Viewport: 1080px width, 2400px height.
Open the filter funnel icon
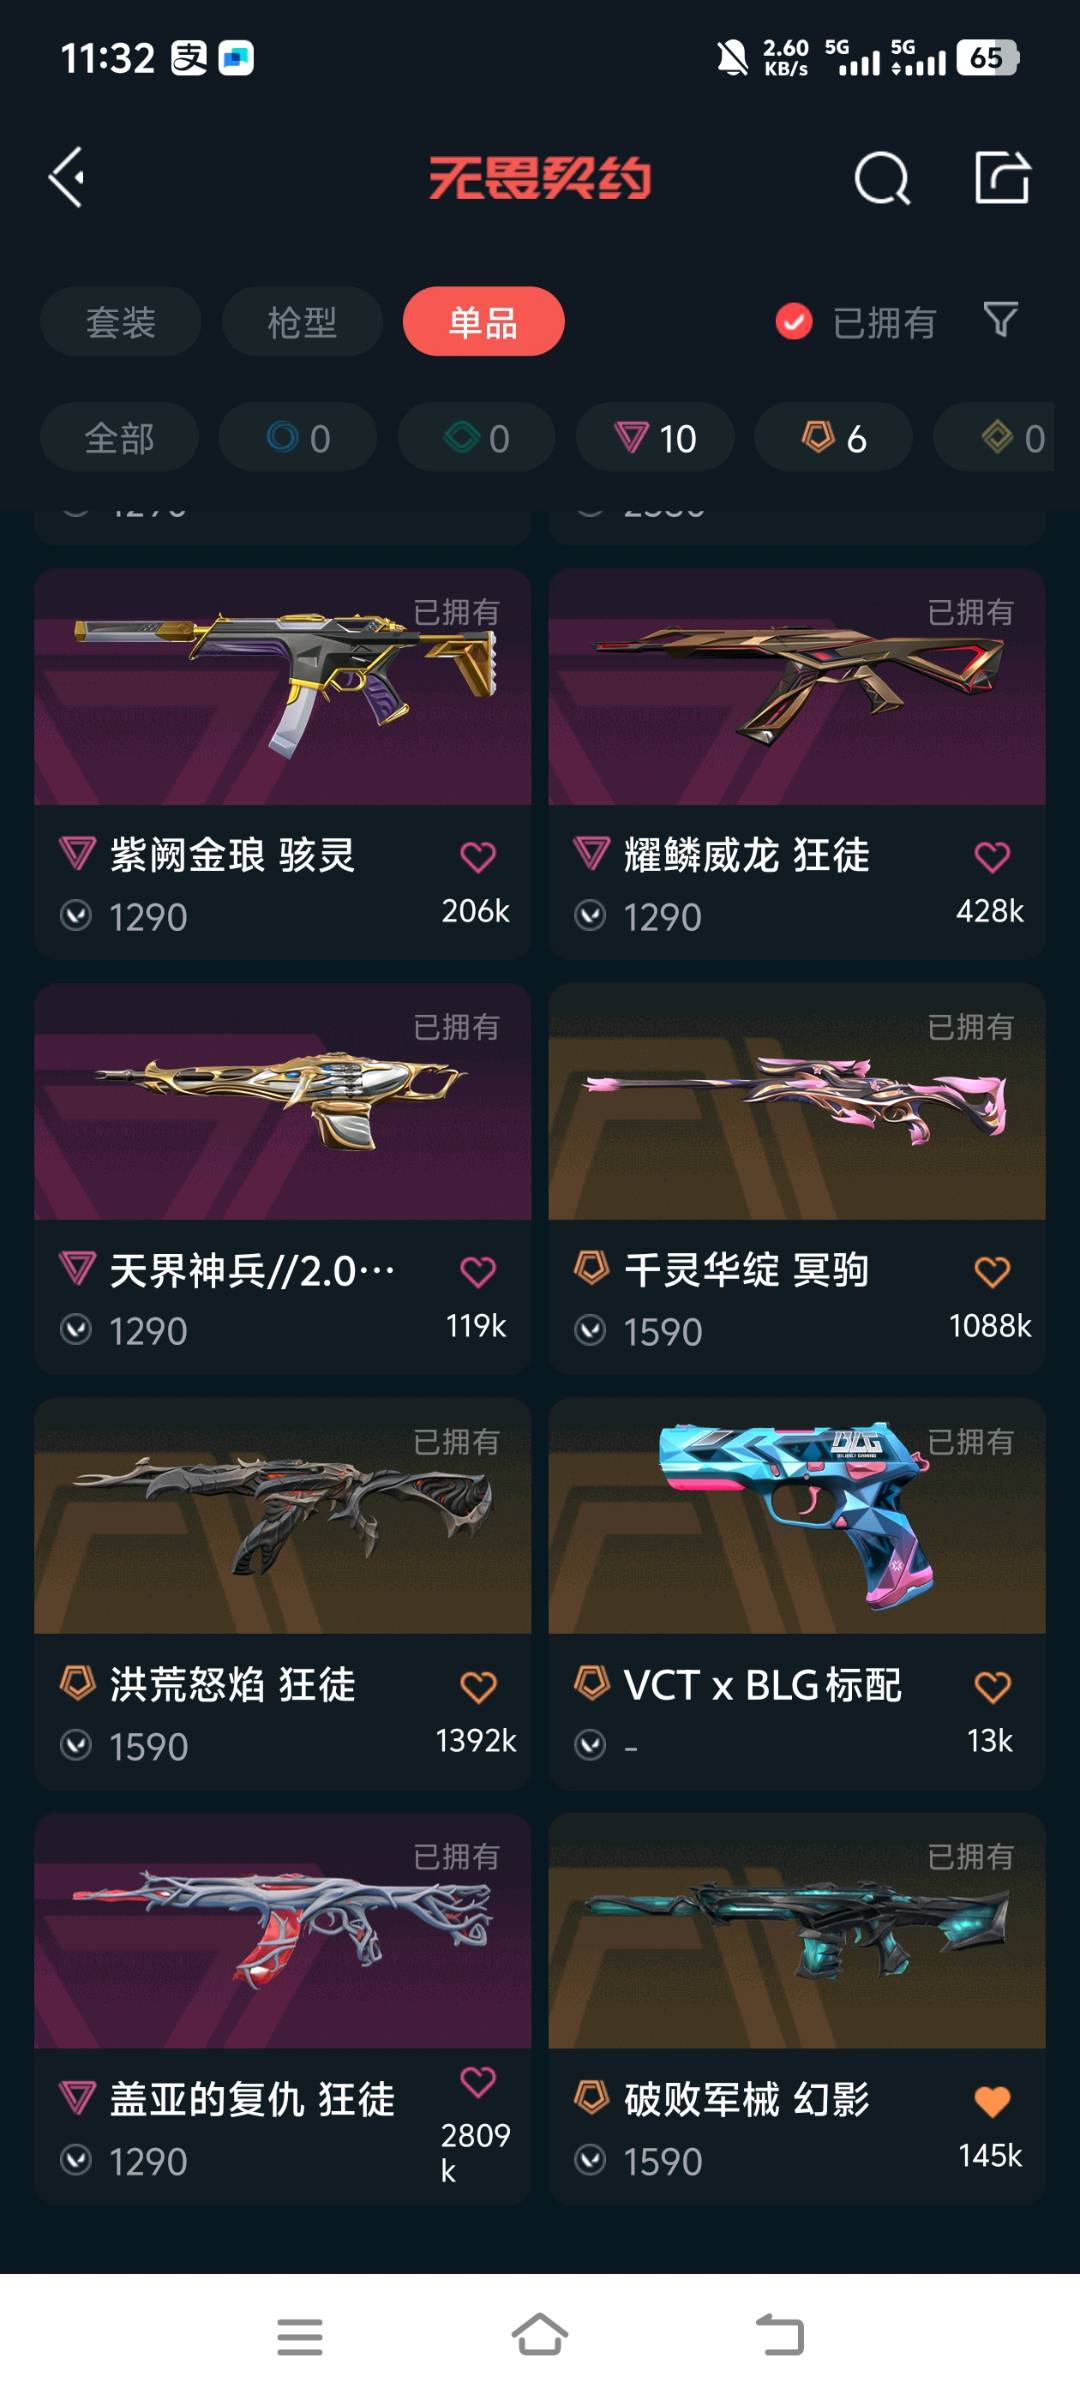tap(1001, 320)
